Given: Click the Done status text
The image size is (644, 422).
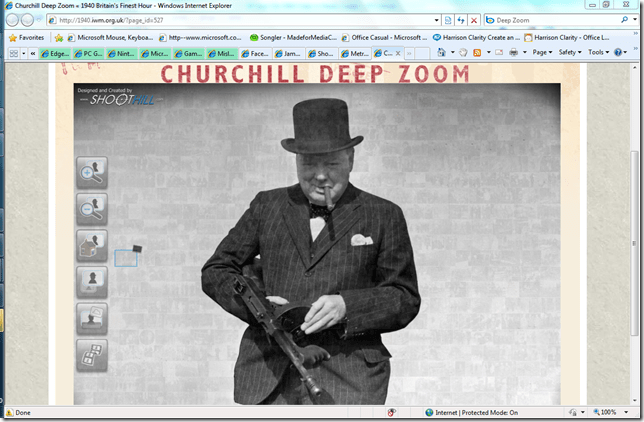Looking at the screenshot, I should pyautogui.click(x=23, y=413).
